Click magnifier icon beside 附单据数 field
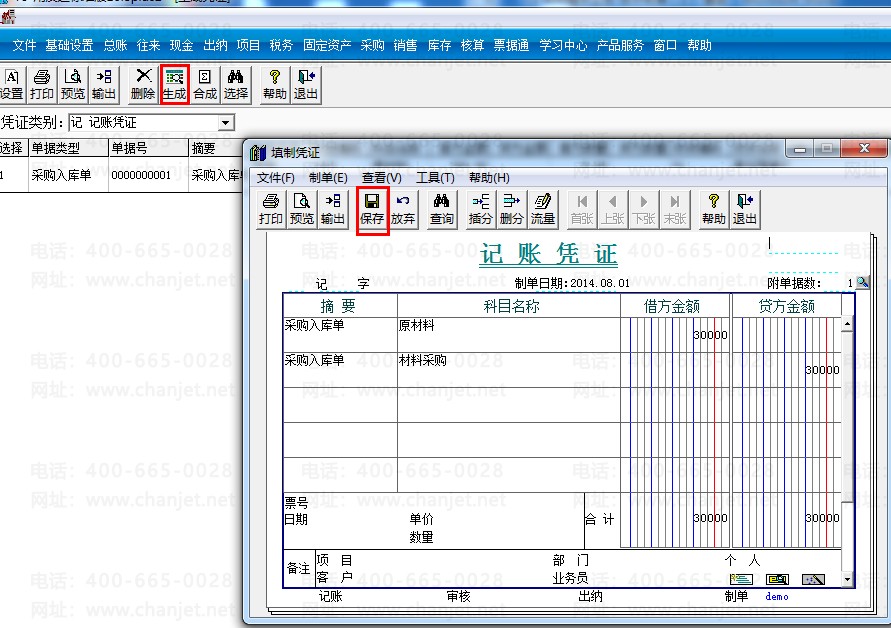The image size is (891, 628). (x=863, y=283)
